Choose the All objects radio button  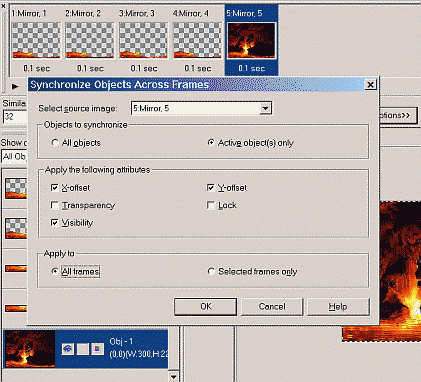55,143
